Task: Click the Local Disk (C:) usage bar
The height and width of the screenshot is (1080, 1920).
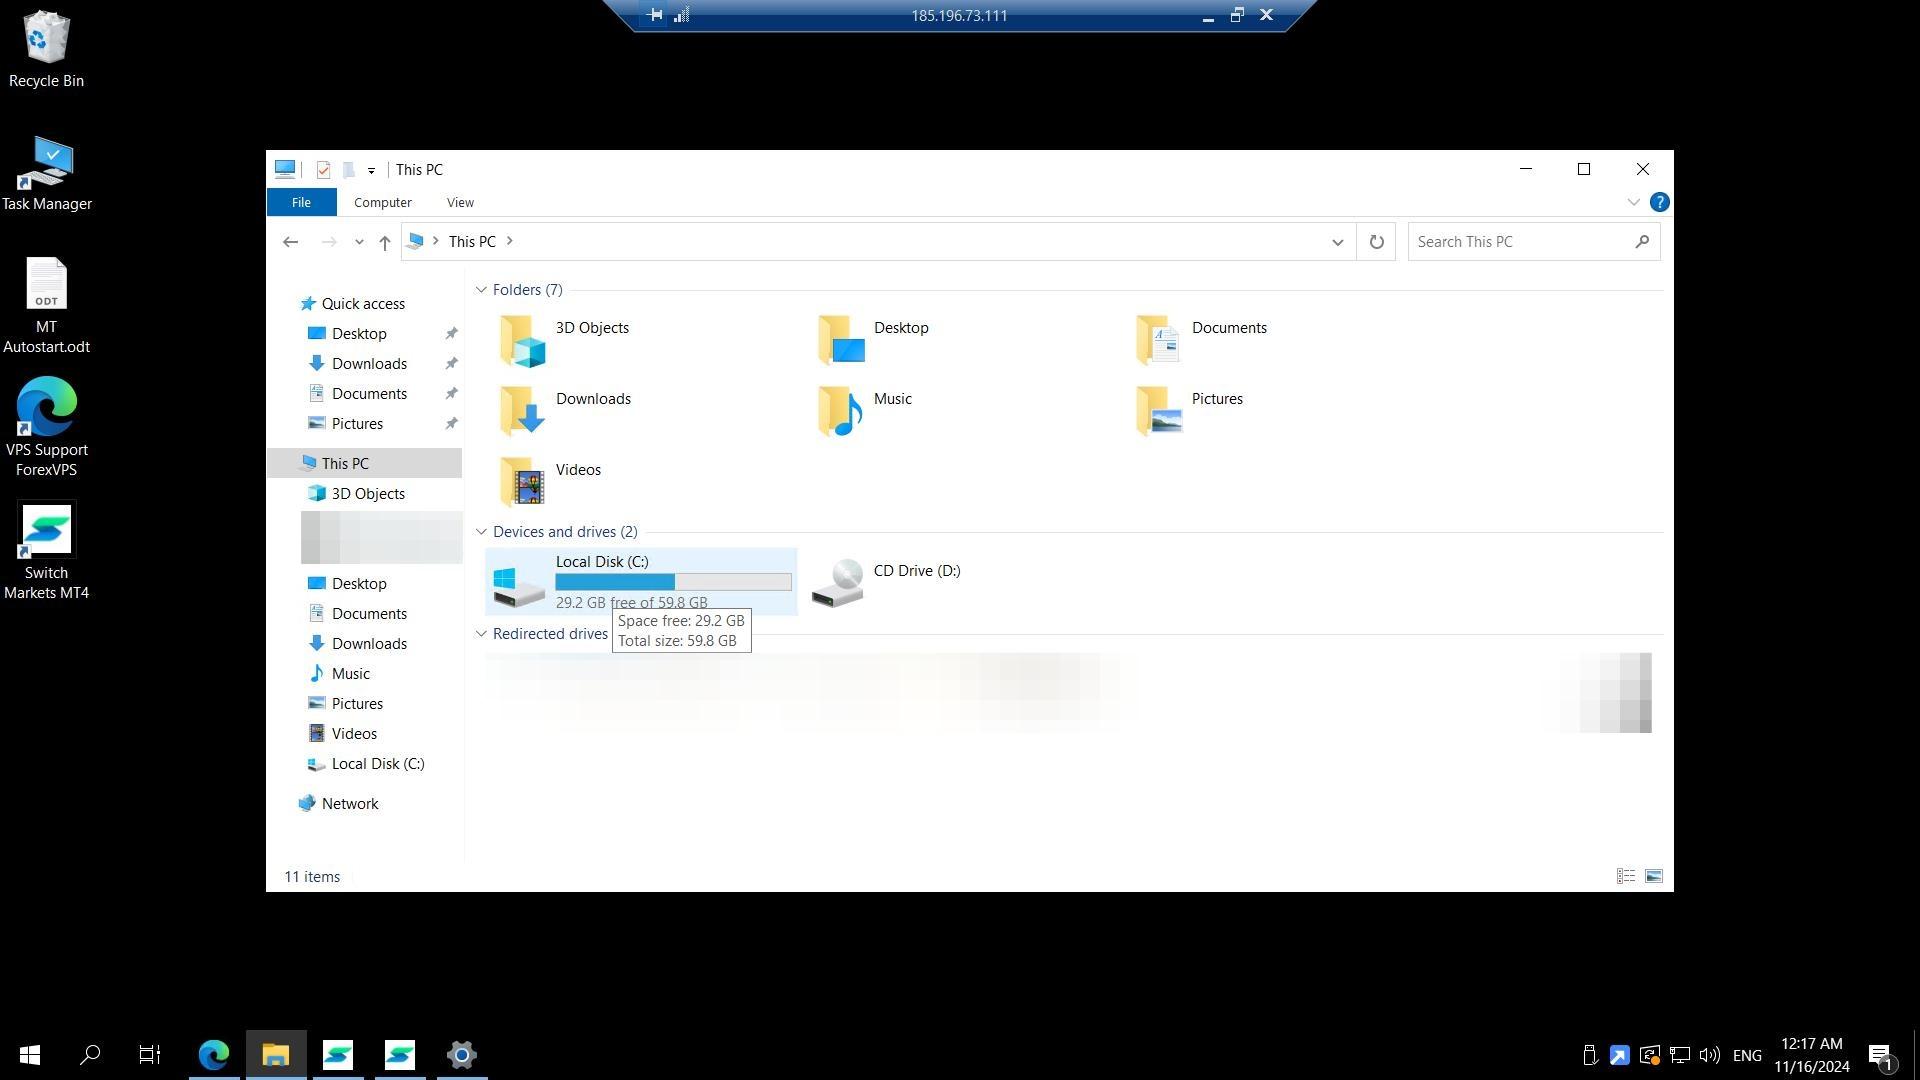Action: tap(673, 582)
